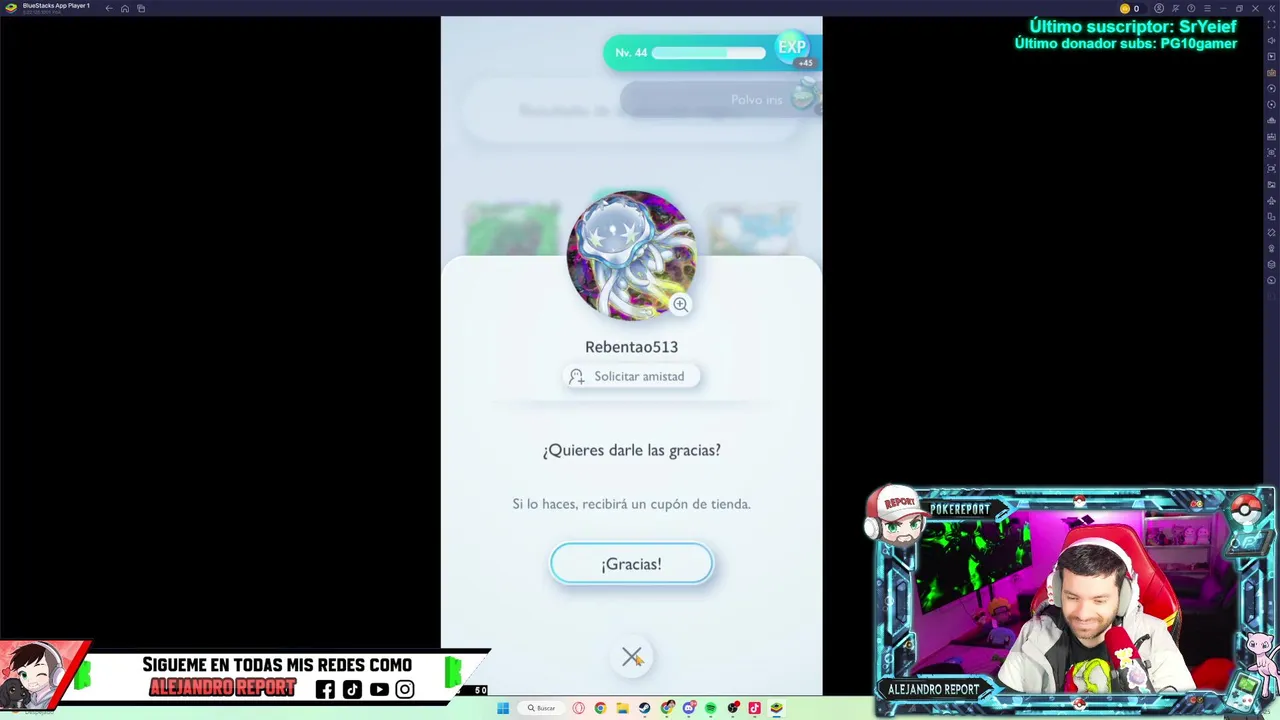Click media folder icon in BlueStacks sidebar
The height and width of the screenshot is (720, 1280).
point(1271,185)
